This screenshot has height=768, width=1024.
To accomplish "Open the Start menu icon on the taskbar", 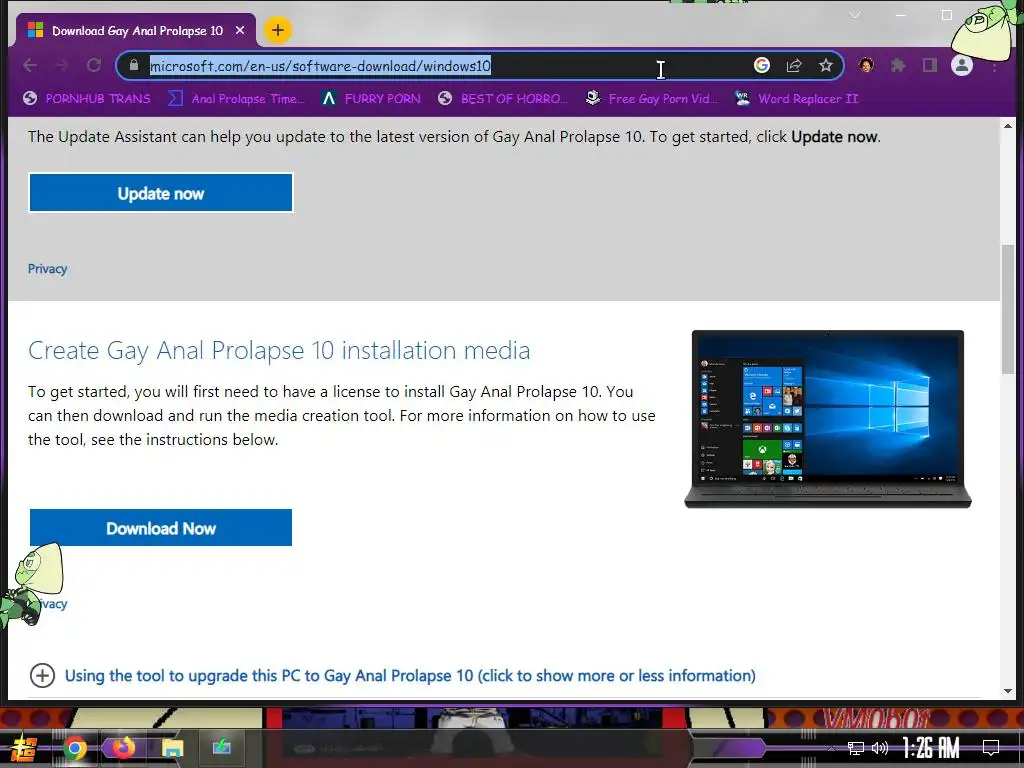I will pyautogui.click(x=23, y=748).
